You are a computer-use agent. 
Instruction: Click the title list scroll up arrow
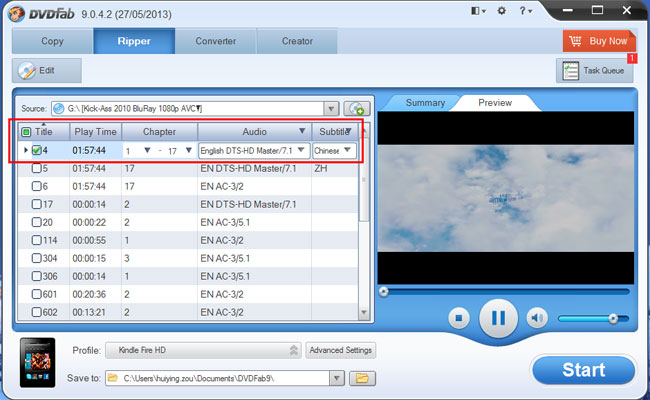[x=364, y=131]
